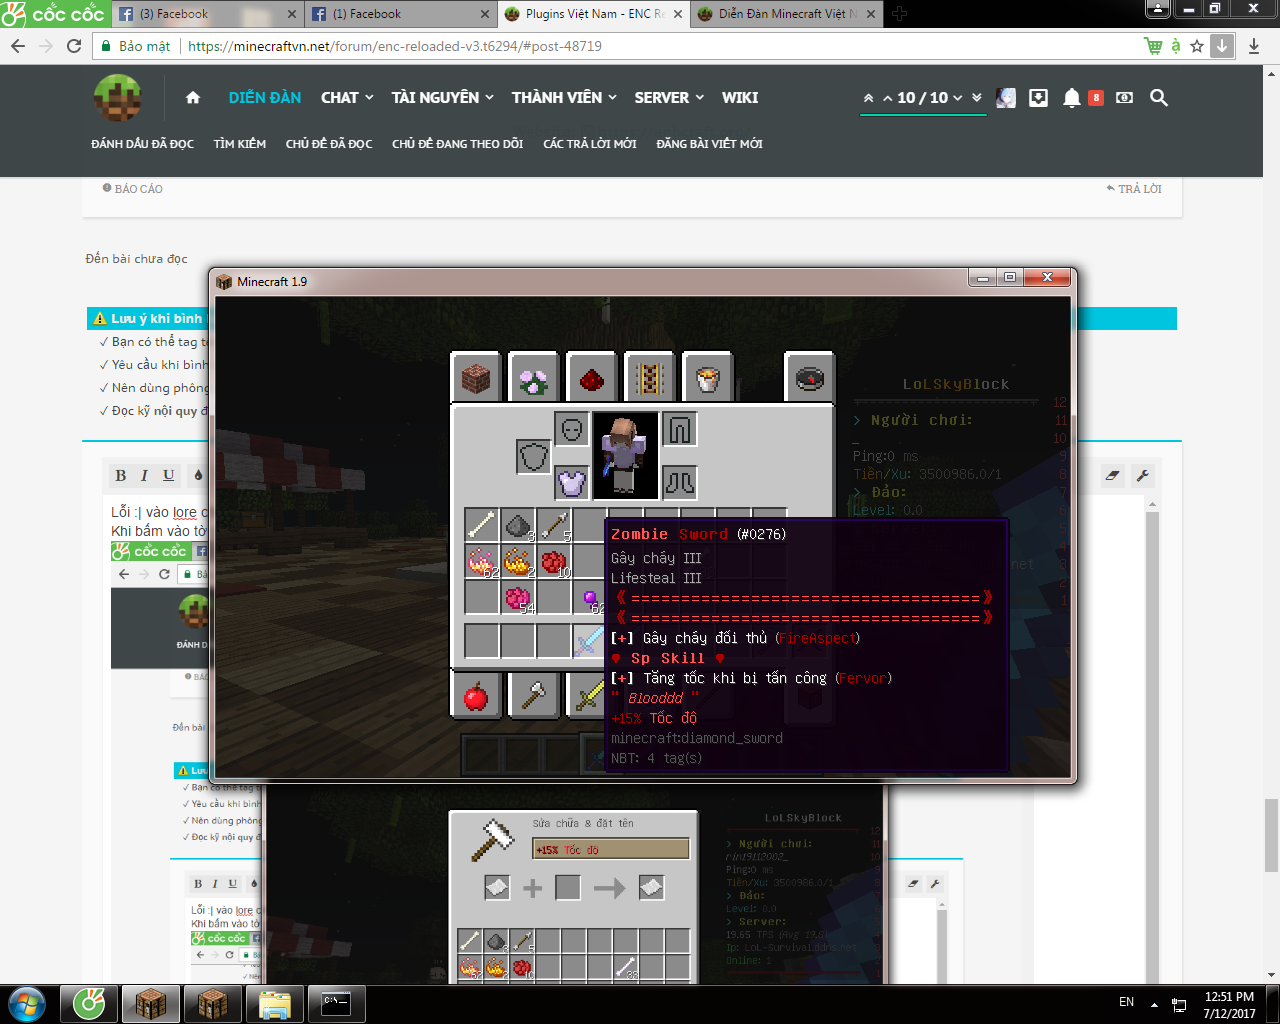Expand the TÀI NGUYÊN dropdown menu
This screenshot has height=1024, width=1280.
(442, 98)
